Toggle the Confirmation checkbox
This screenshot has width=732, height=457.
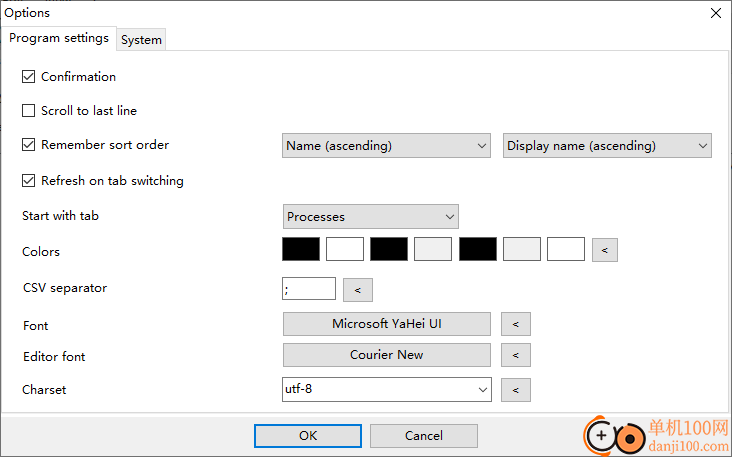click(x=29, y=77)
